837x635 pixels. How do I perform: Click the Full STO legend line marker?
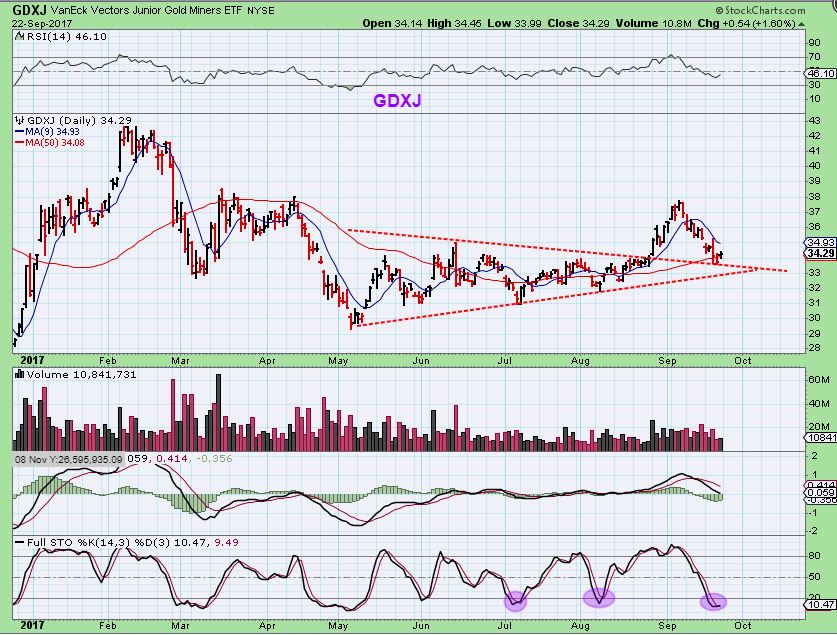(20, 543)
